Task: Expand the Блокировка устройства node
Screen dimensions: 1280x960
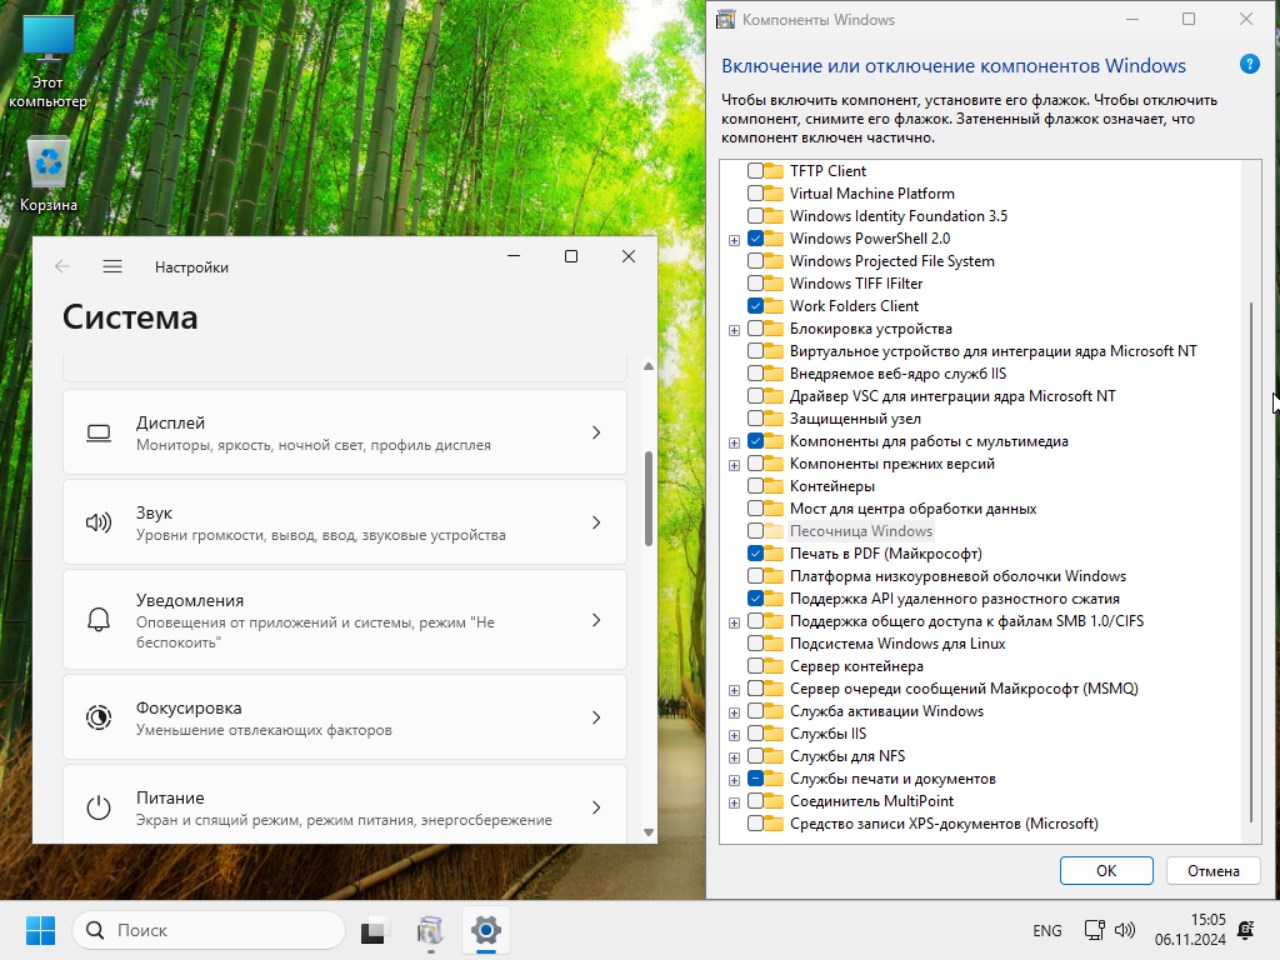Action: [x=734, y=330]
